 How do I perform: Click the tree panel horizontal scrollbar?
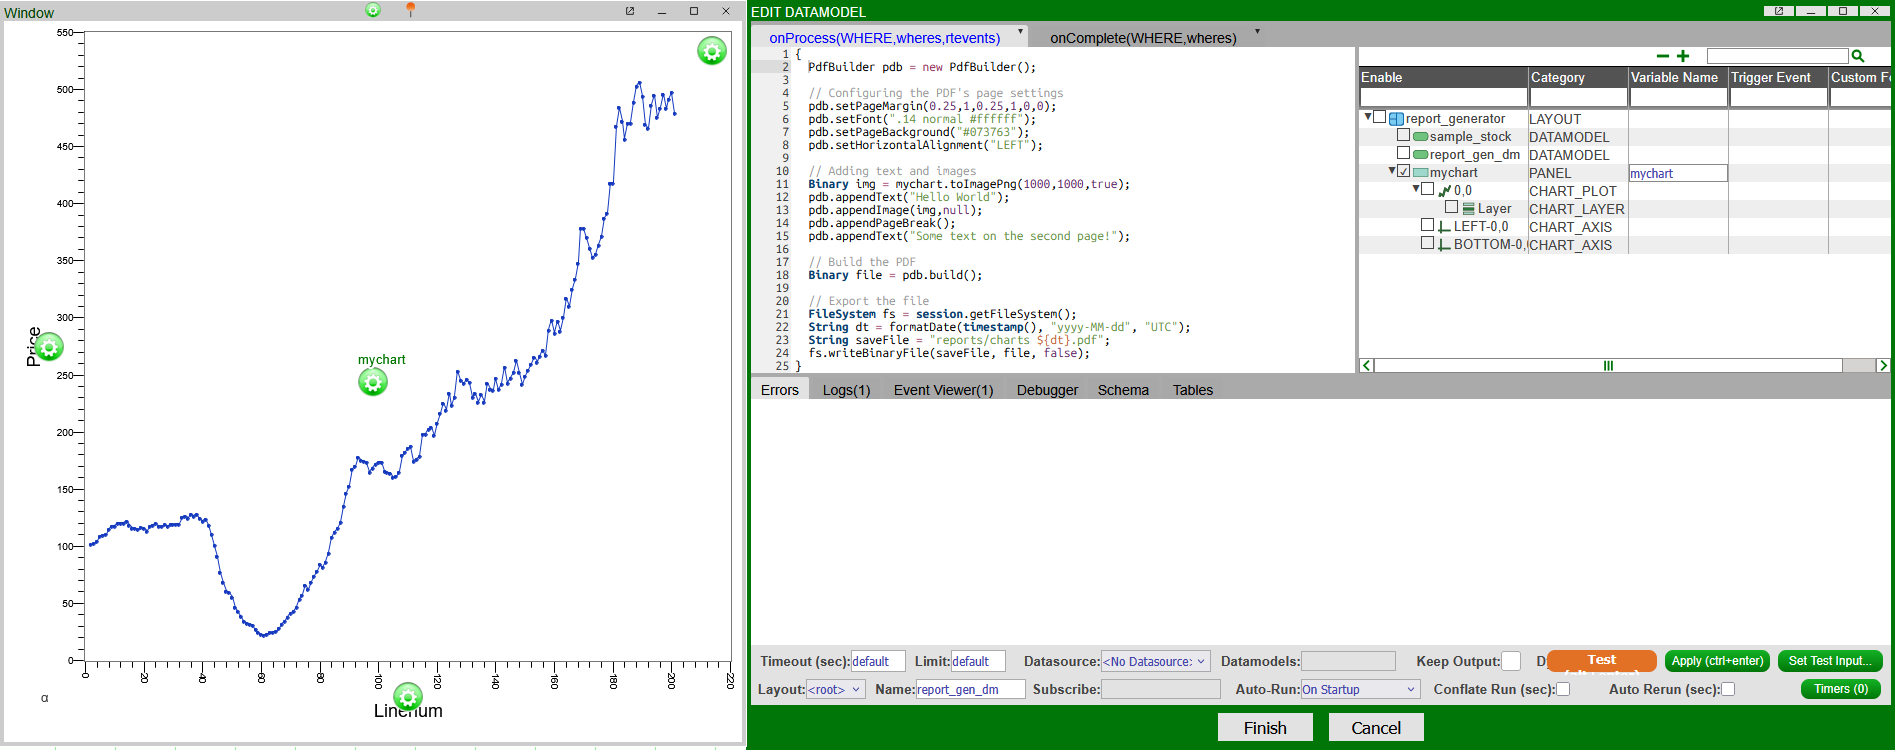(1608, 365)
